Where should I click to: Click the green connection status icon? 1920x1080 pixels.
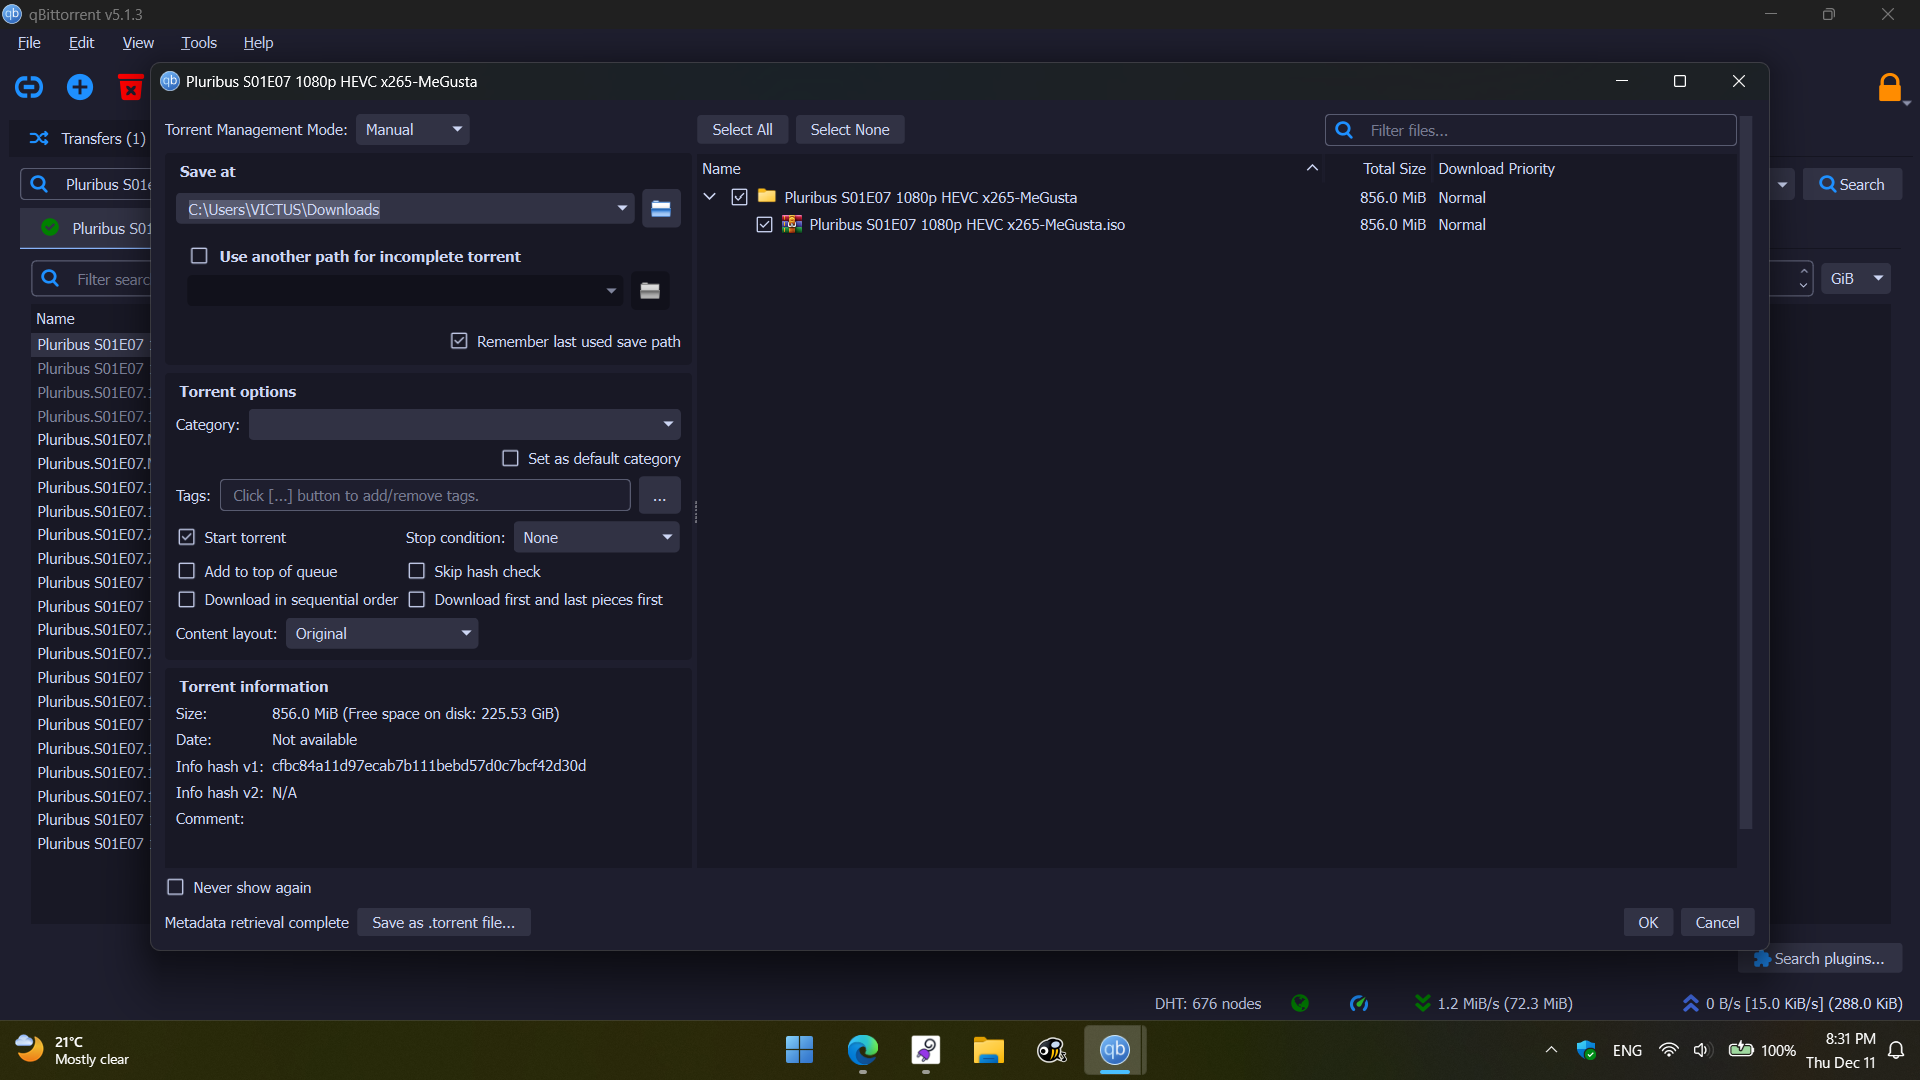(x=1300, y=1003)
